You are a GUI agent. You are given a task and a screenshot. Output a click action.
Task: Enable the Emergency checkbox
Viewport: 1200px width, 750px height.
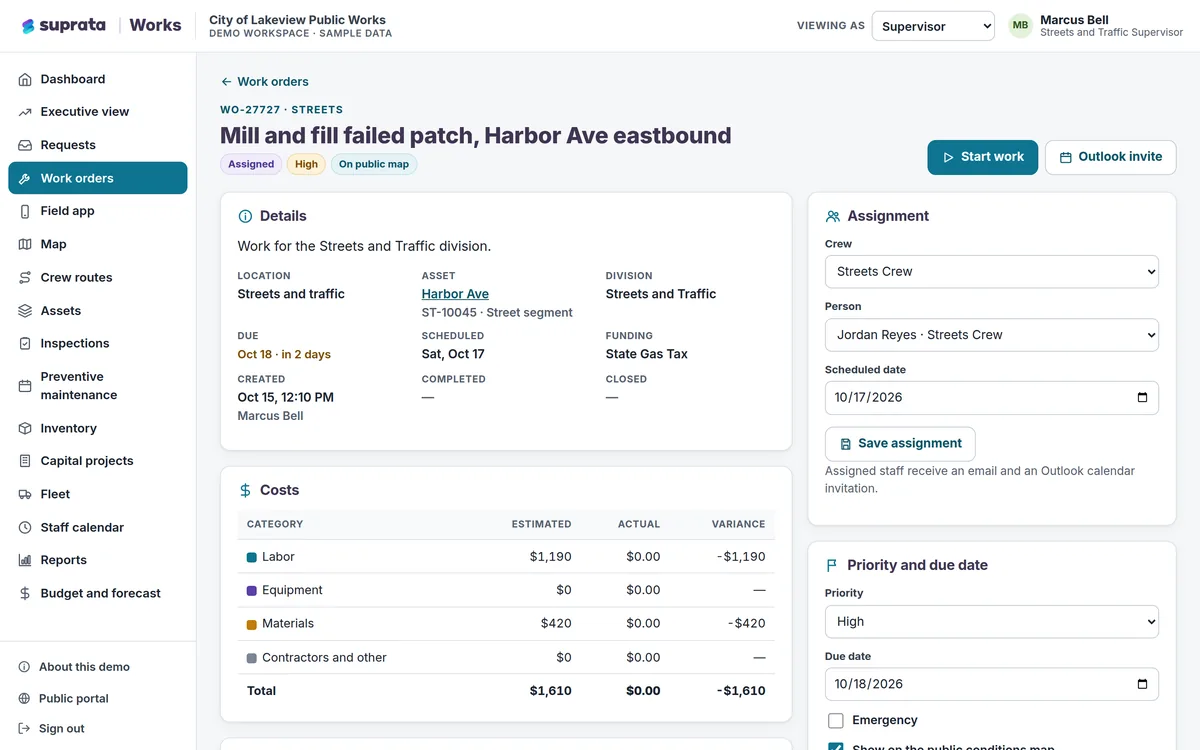(836, 720)
